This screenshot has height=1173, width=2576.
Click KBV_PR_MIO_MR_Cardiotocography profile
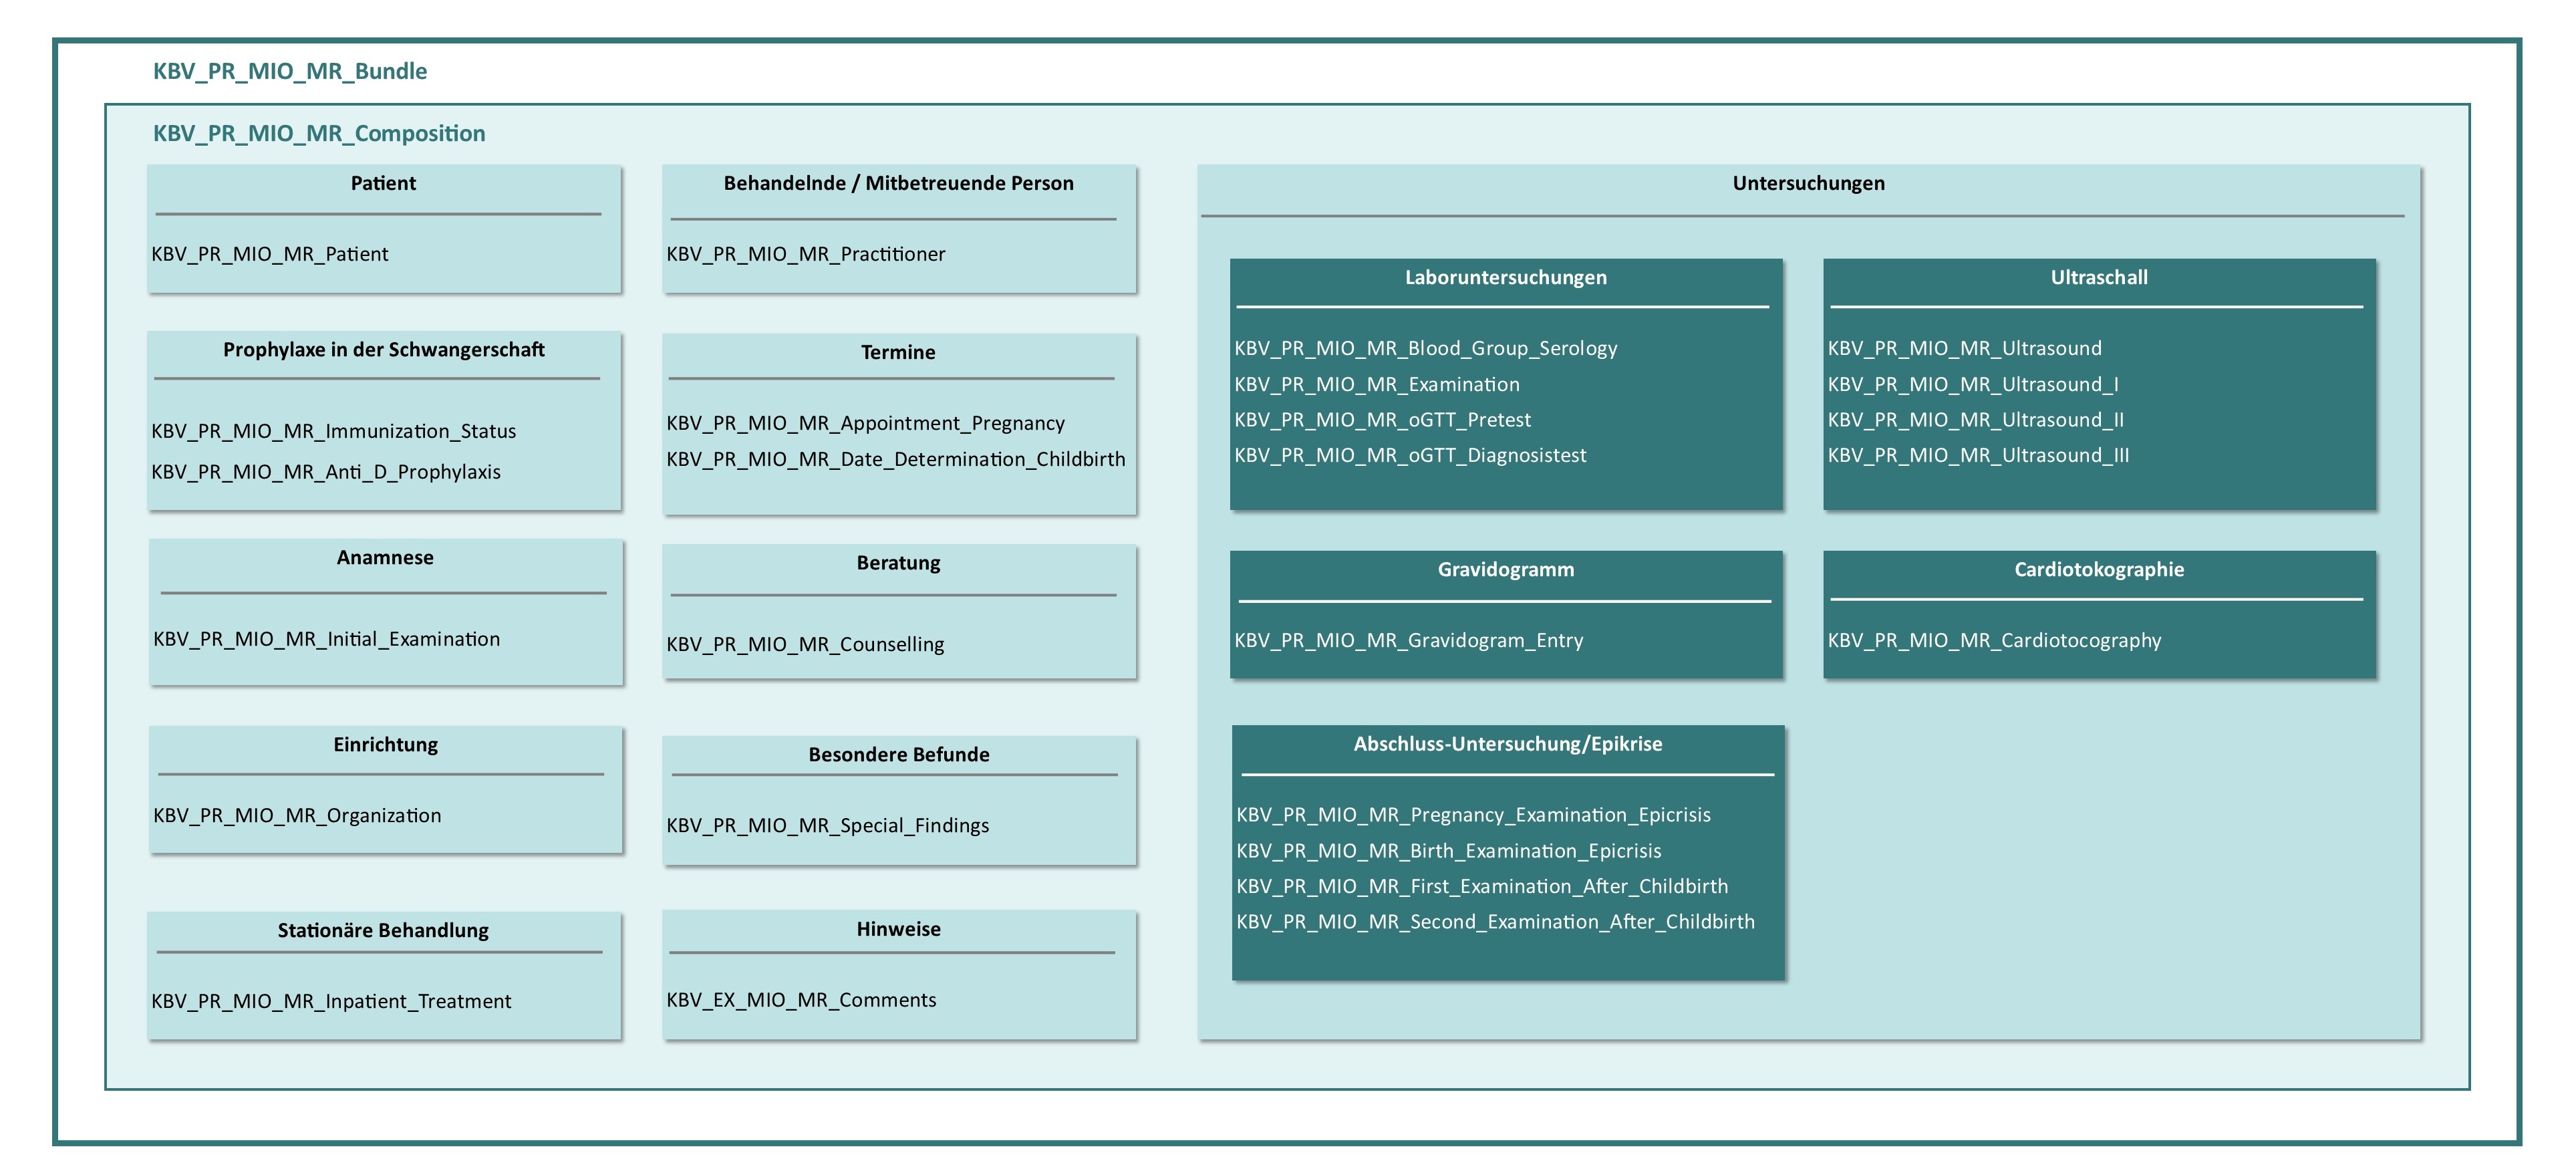[x=1994, y=640]
